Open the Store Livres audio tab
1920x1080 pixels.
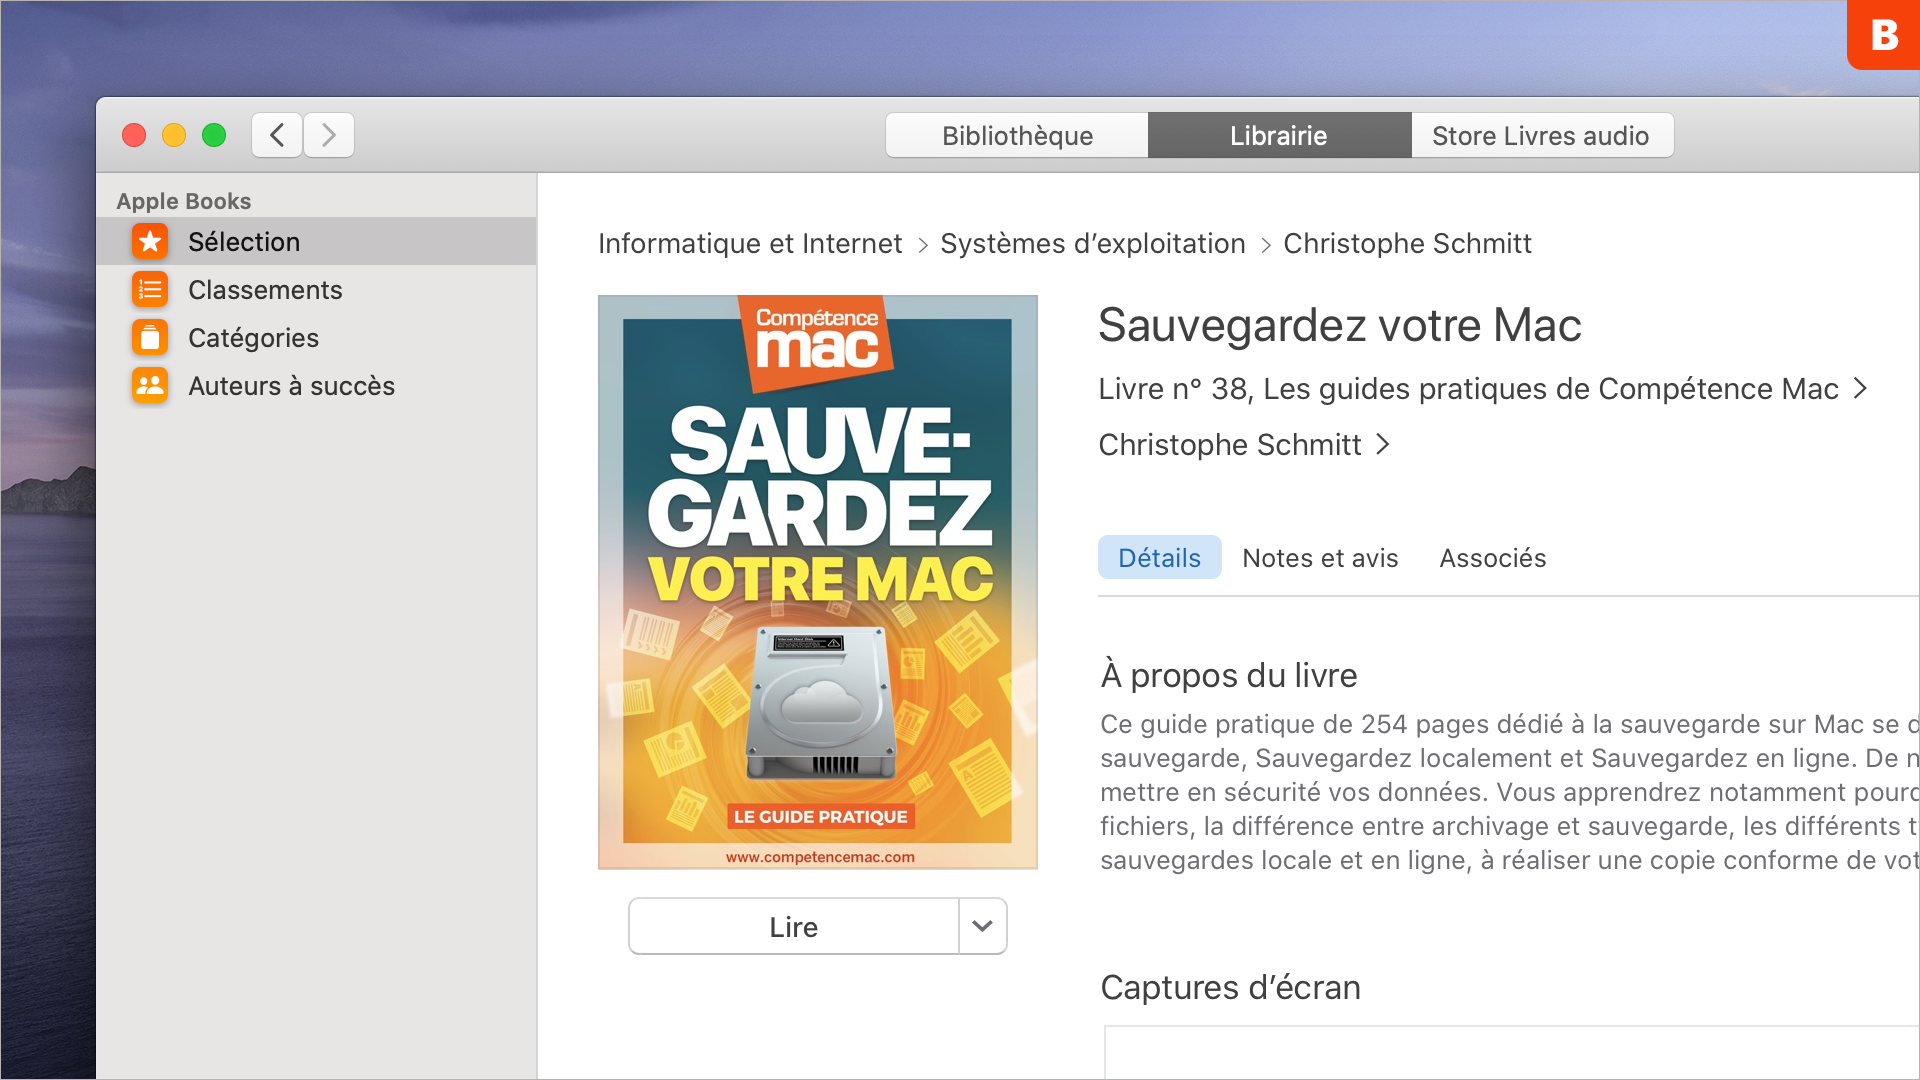1540,135
